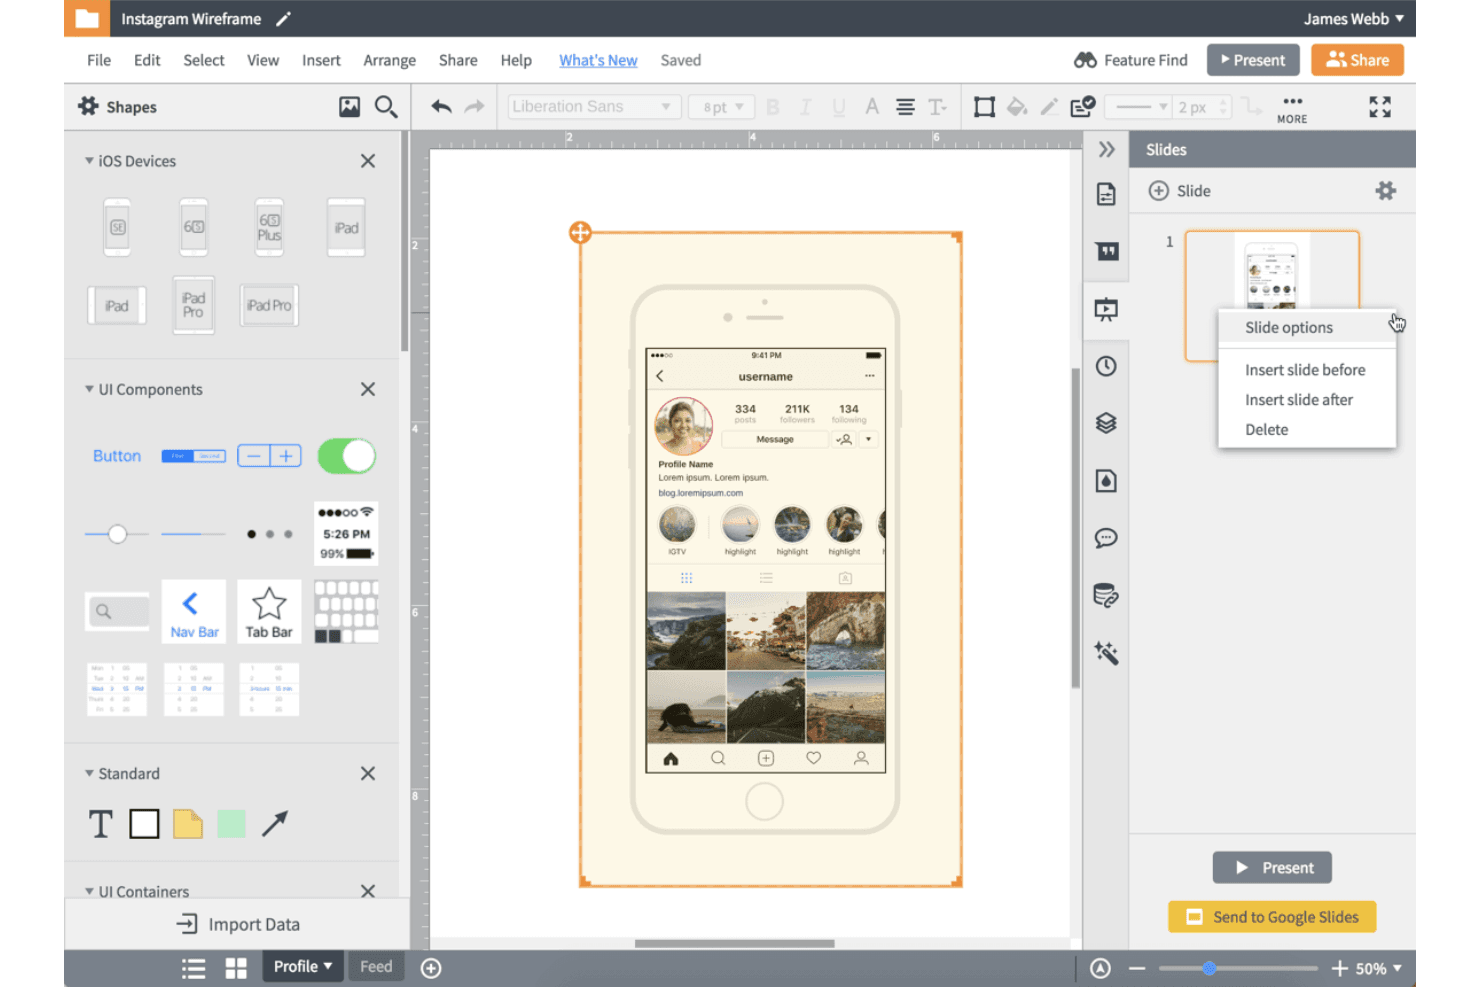Open the shape search magnifier
1480x987 pixels.
click(x=386, y=106)
